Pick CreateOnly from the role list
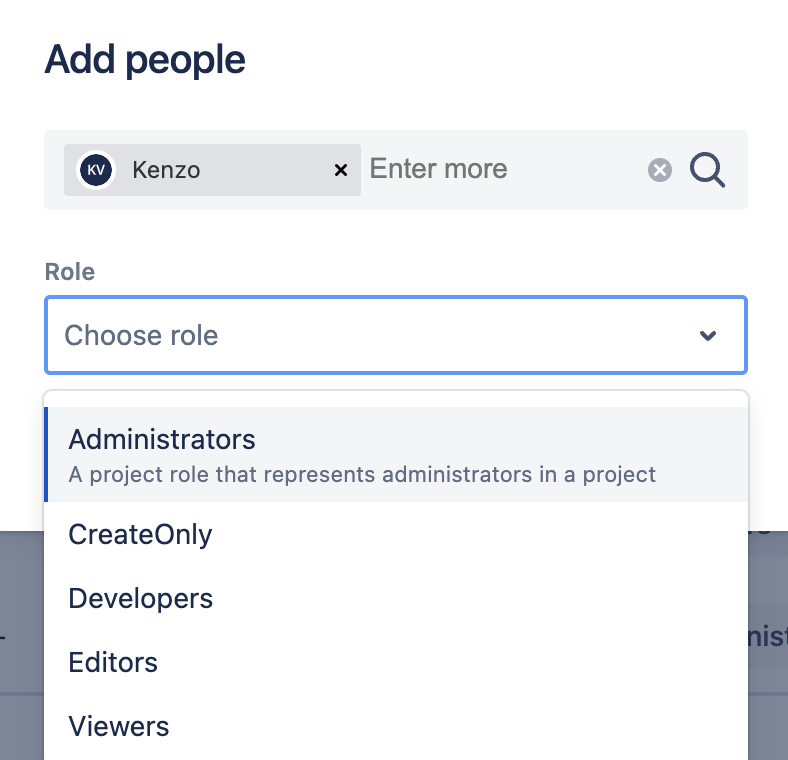788x760 pixels. (x=140, y=535)
